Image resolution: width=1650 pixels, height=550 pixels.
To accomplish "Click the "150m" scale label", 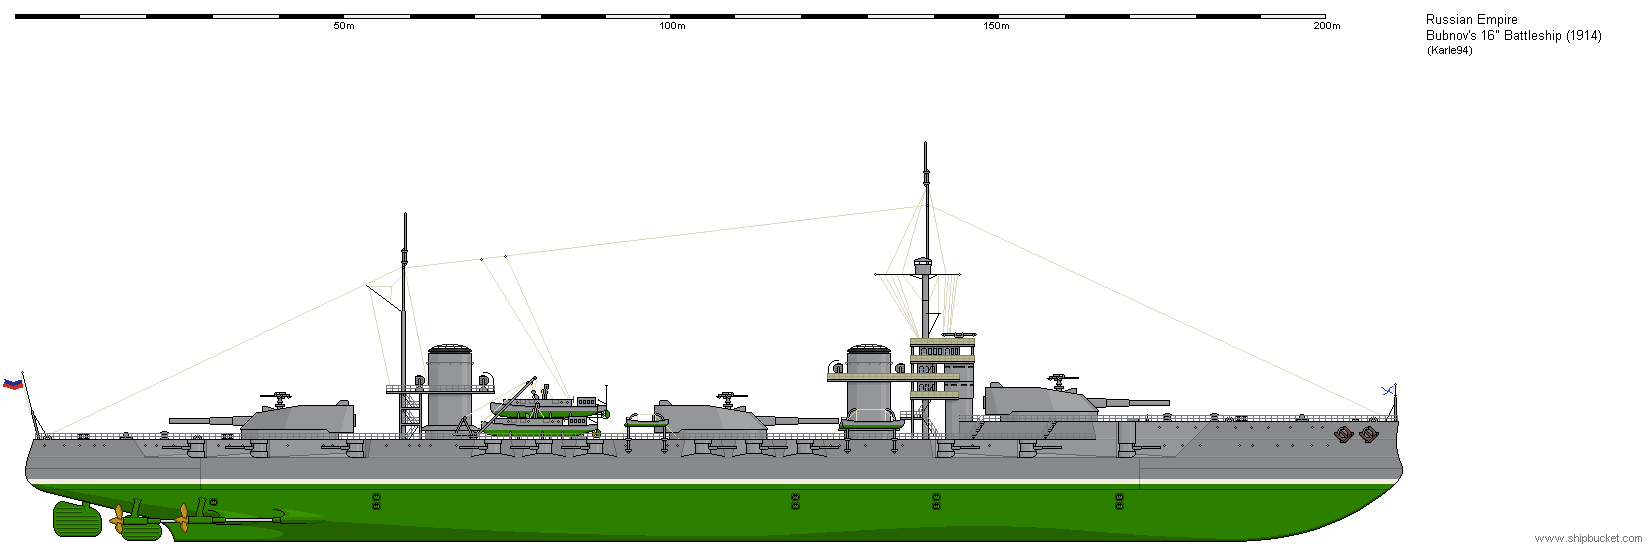I will [x=996, y=26].
